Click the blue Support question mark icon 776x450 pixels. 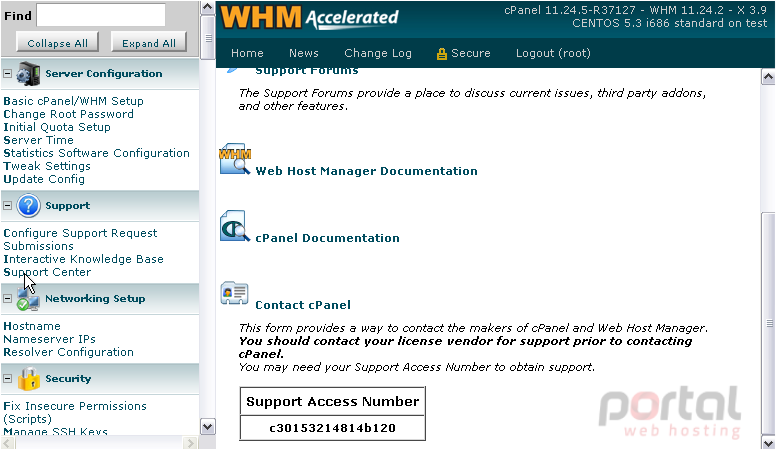(x=28, y=205)
